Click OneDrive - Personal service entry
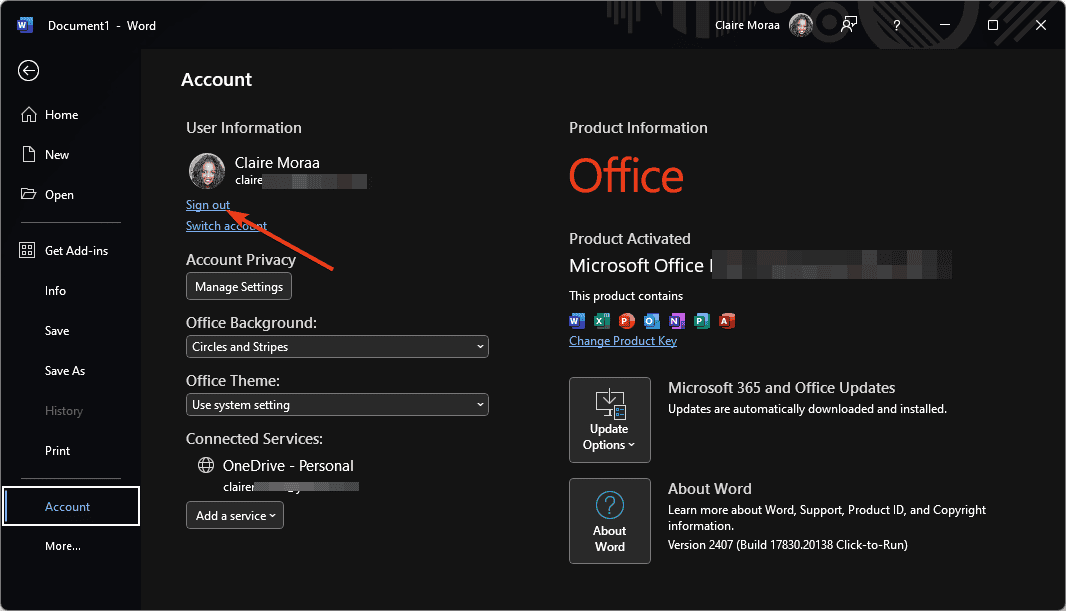 (x=288, y=466)
